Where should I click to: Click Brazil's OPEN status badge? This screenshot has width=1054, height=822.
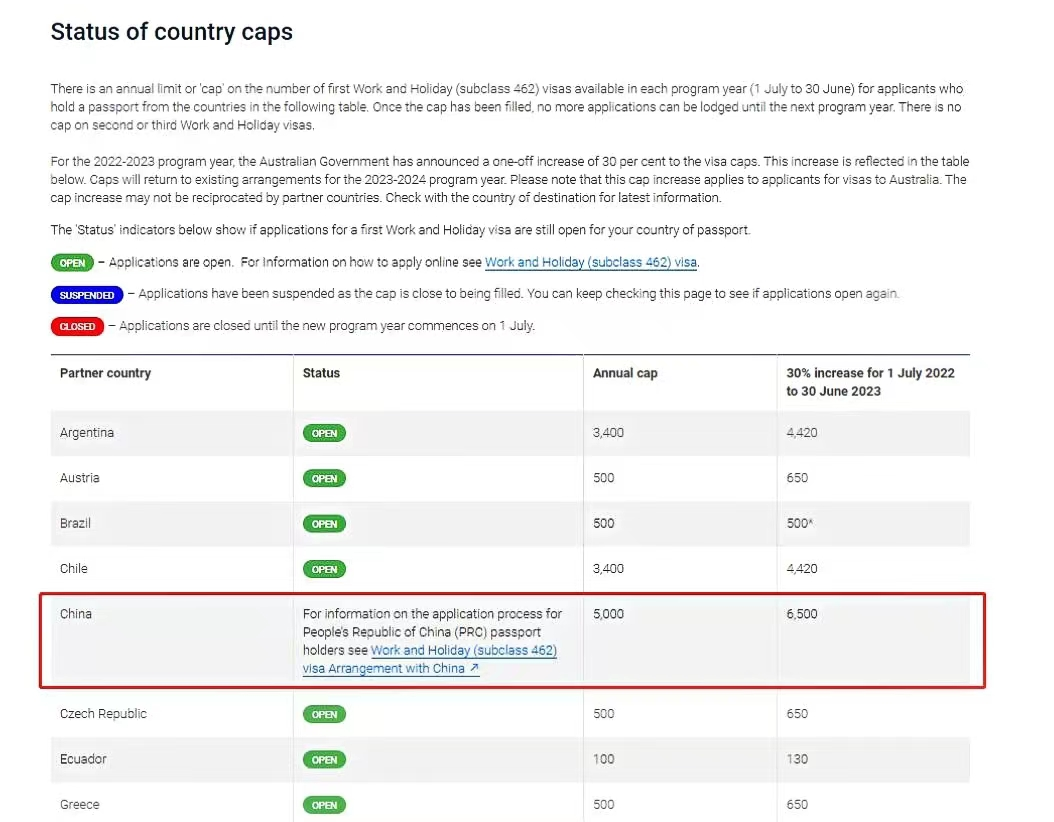point(324,524)
